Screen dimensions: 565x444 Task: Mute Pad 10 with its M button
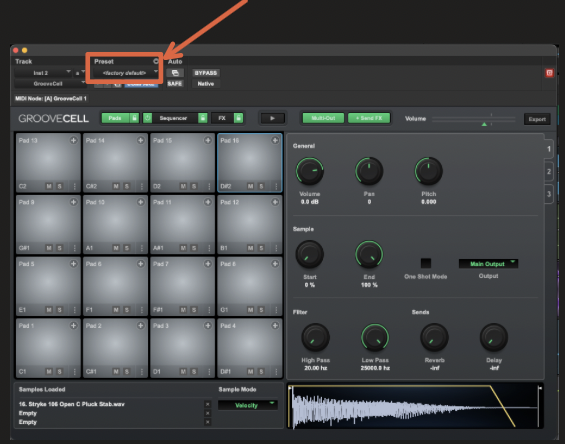pyautogui.click(x=116, y=248)
